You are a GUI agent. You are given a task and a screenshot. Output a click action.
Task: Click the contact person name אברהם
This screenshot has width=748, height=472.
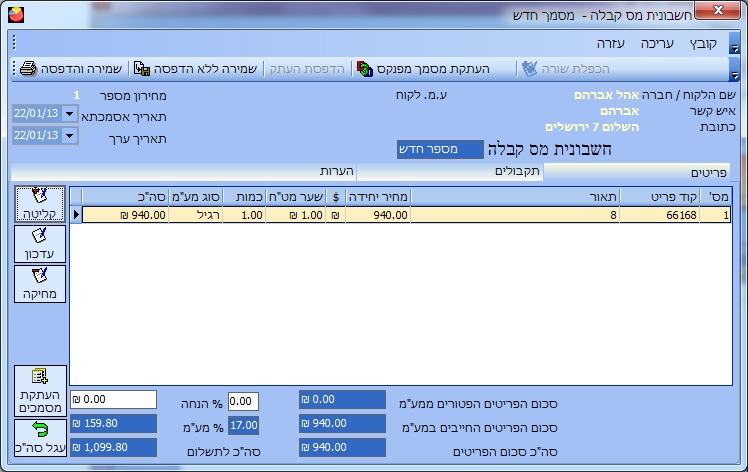pyautogui.click(x=619, y=111)
